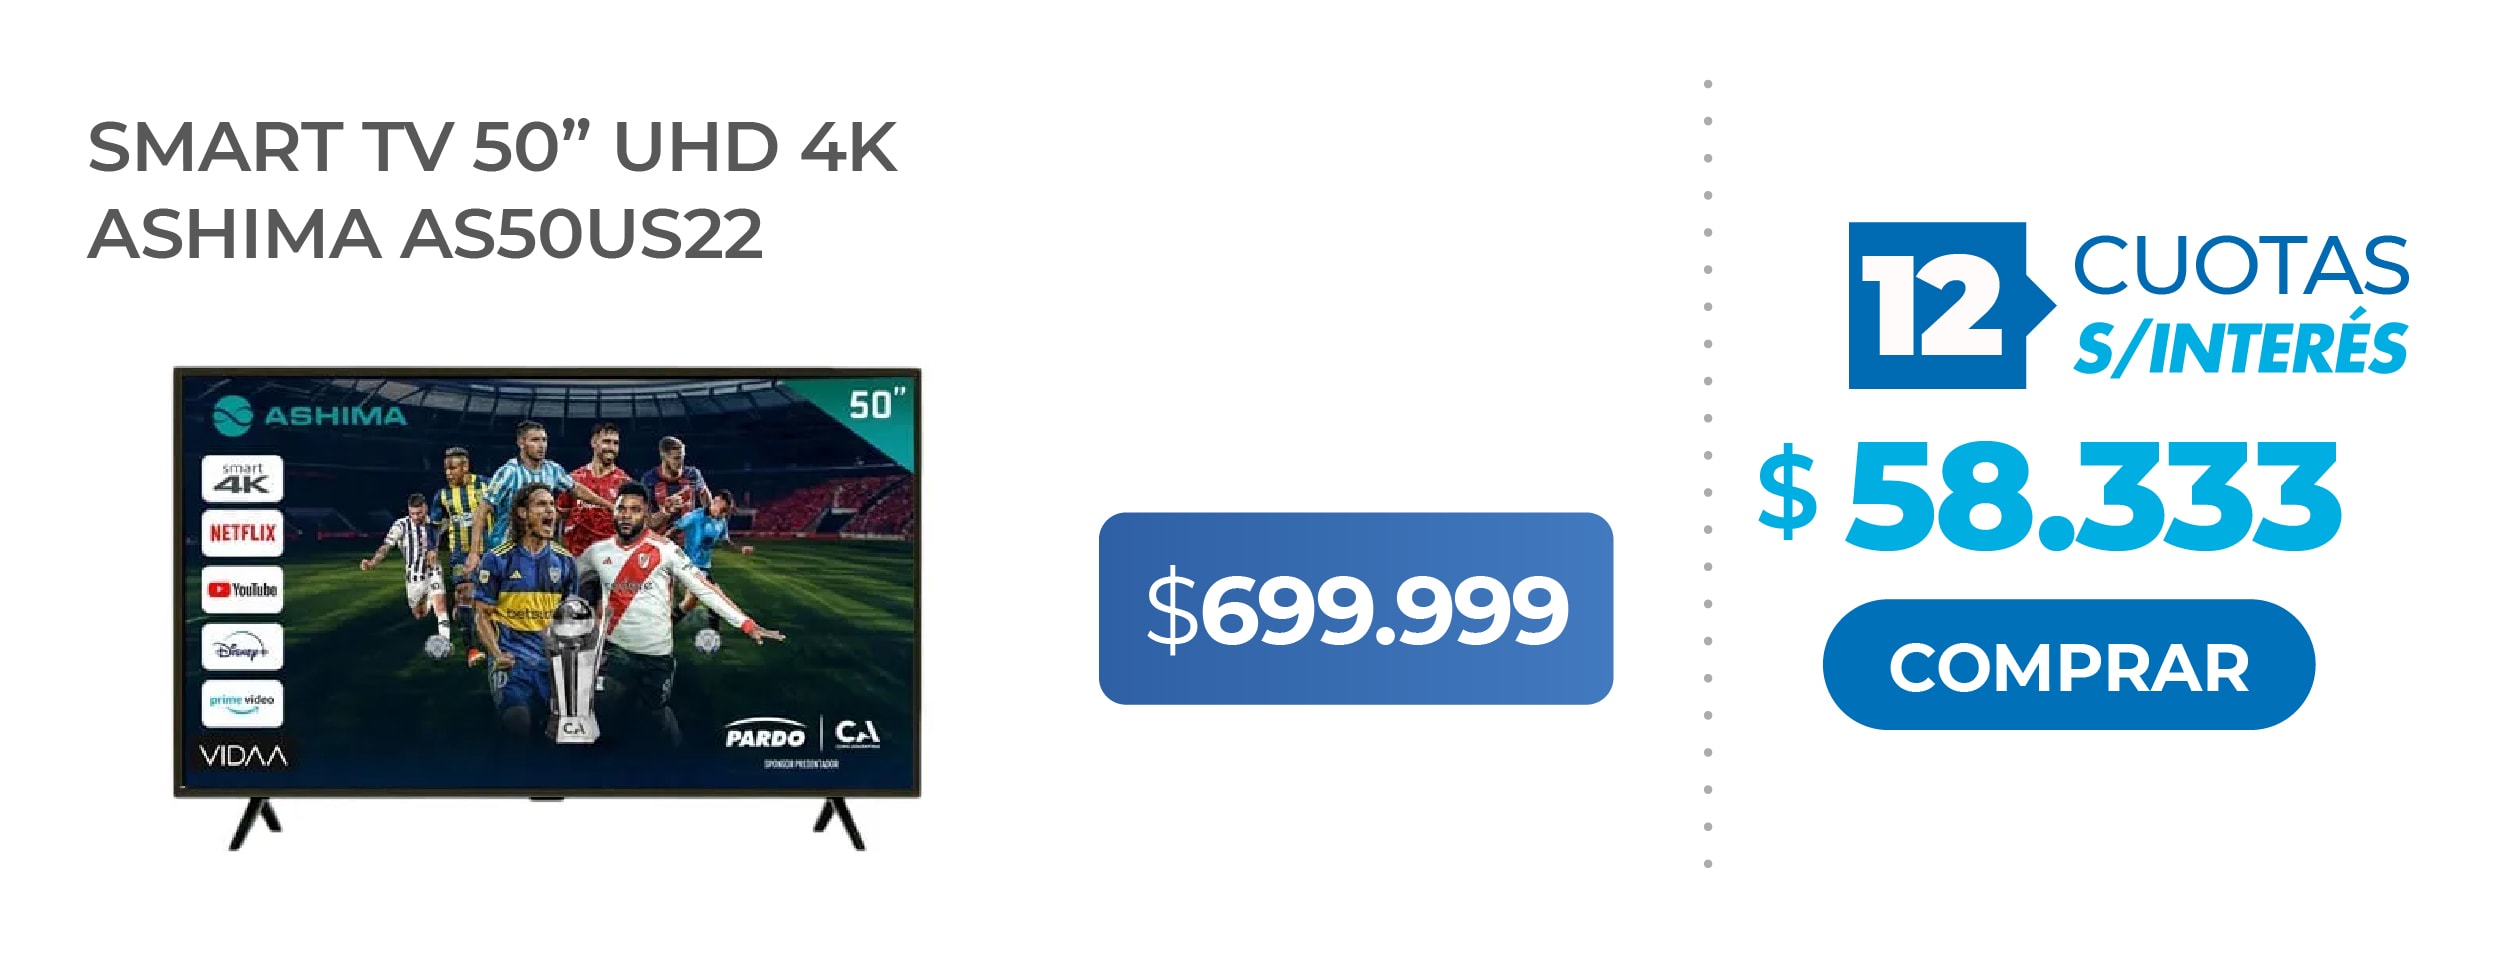This screenshot has height=958, width=2500.
Task: Click the $699.999 price badge
Action: 1355,608
